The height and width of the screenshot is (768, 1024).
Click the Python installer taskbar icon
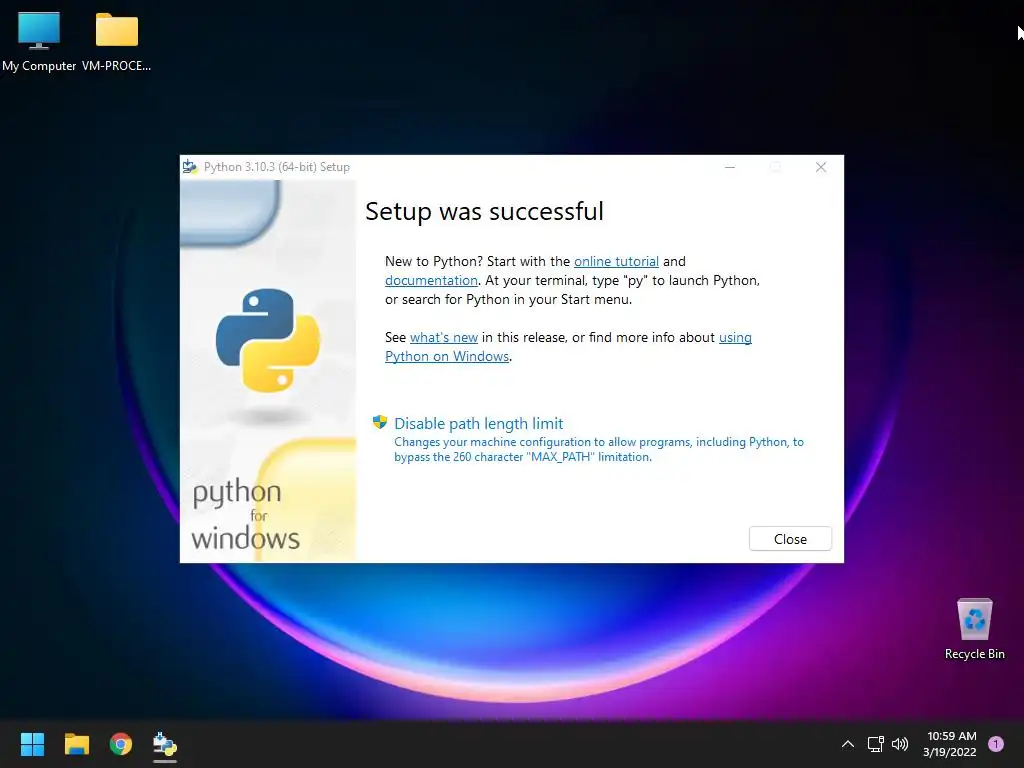[x=165, y=744]
